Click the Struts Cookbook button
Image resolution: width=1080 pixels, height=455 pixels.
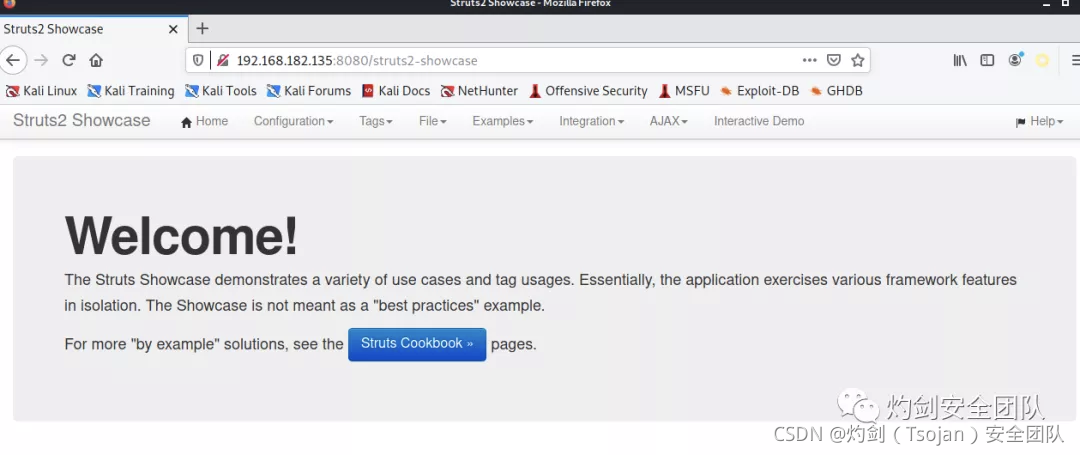pos(417,344)
